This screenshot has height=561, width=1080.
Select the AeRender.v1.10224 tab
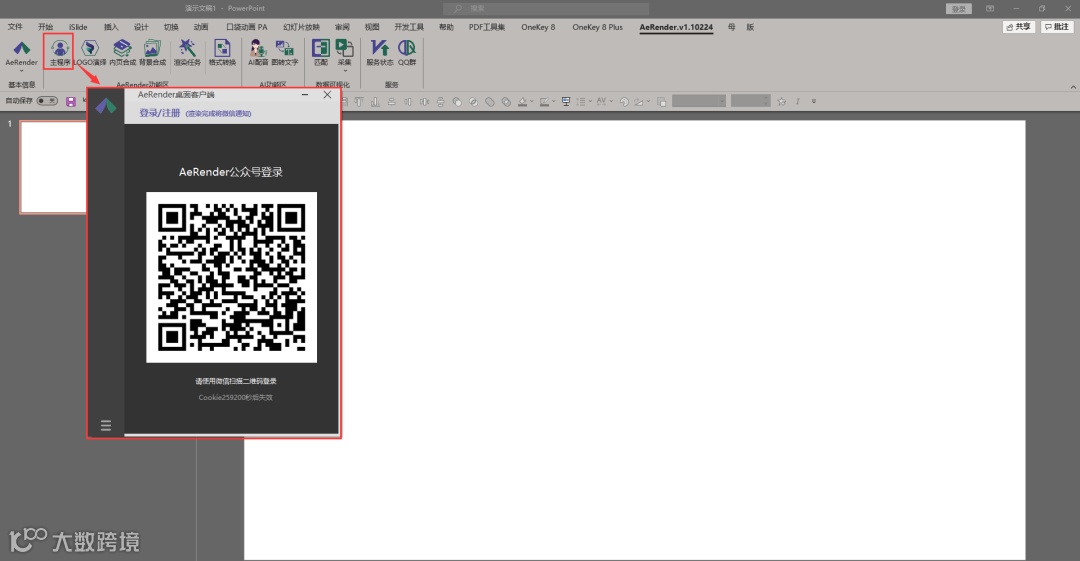tap(676, 27)
